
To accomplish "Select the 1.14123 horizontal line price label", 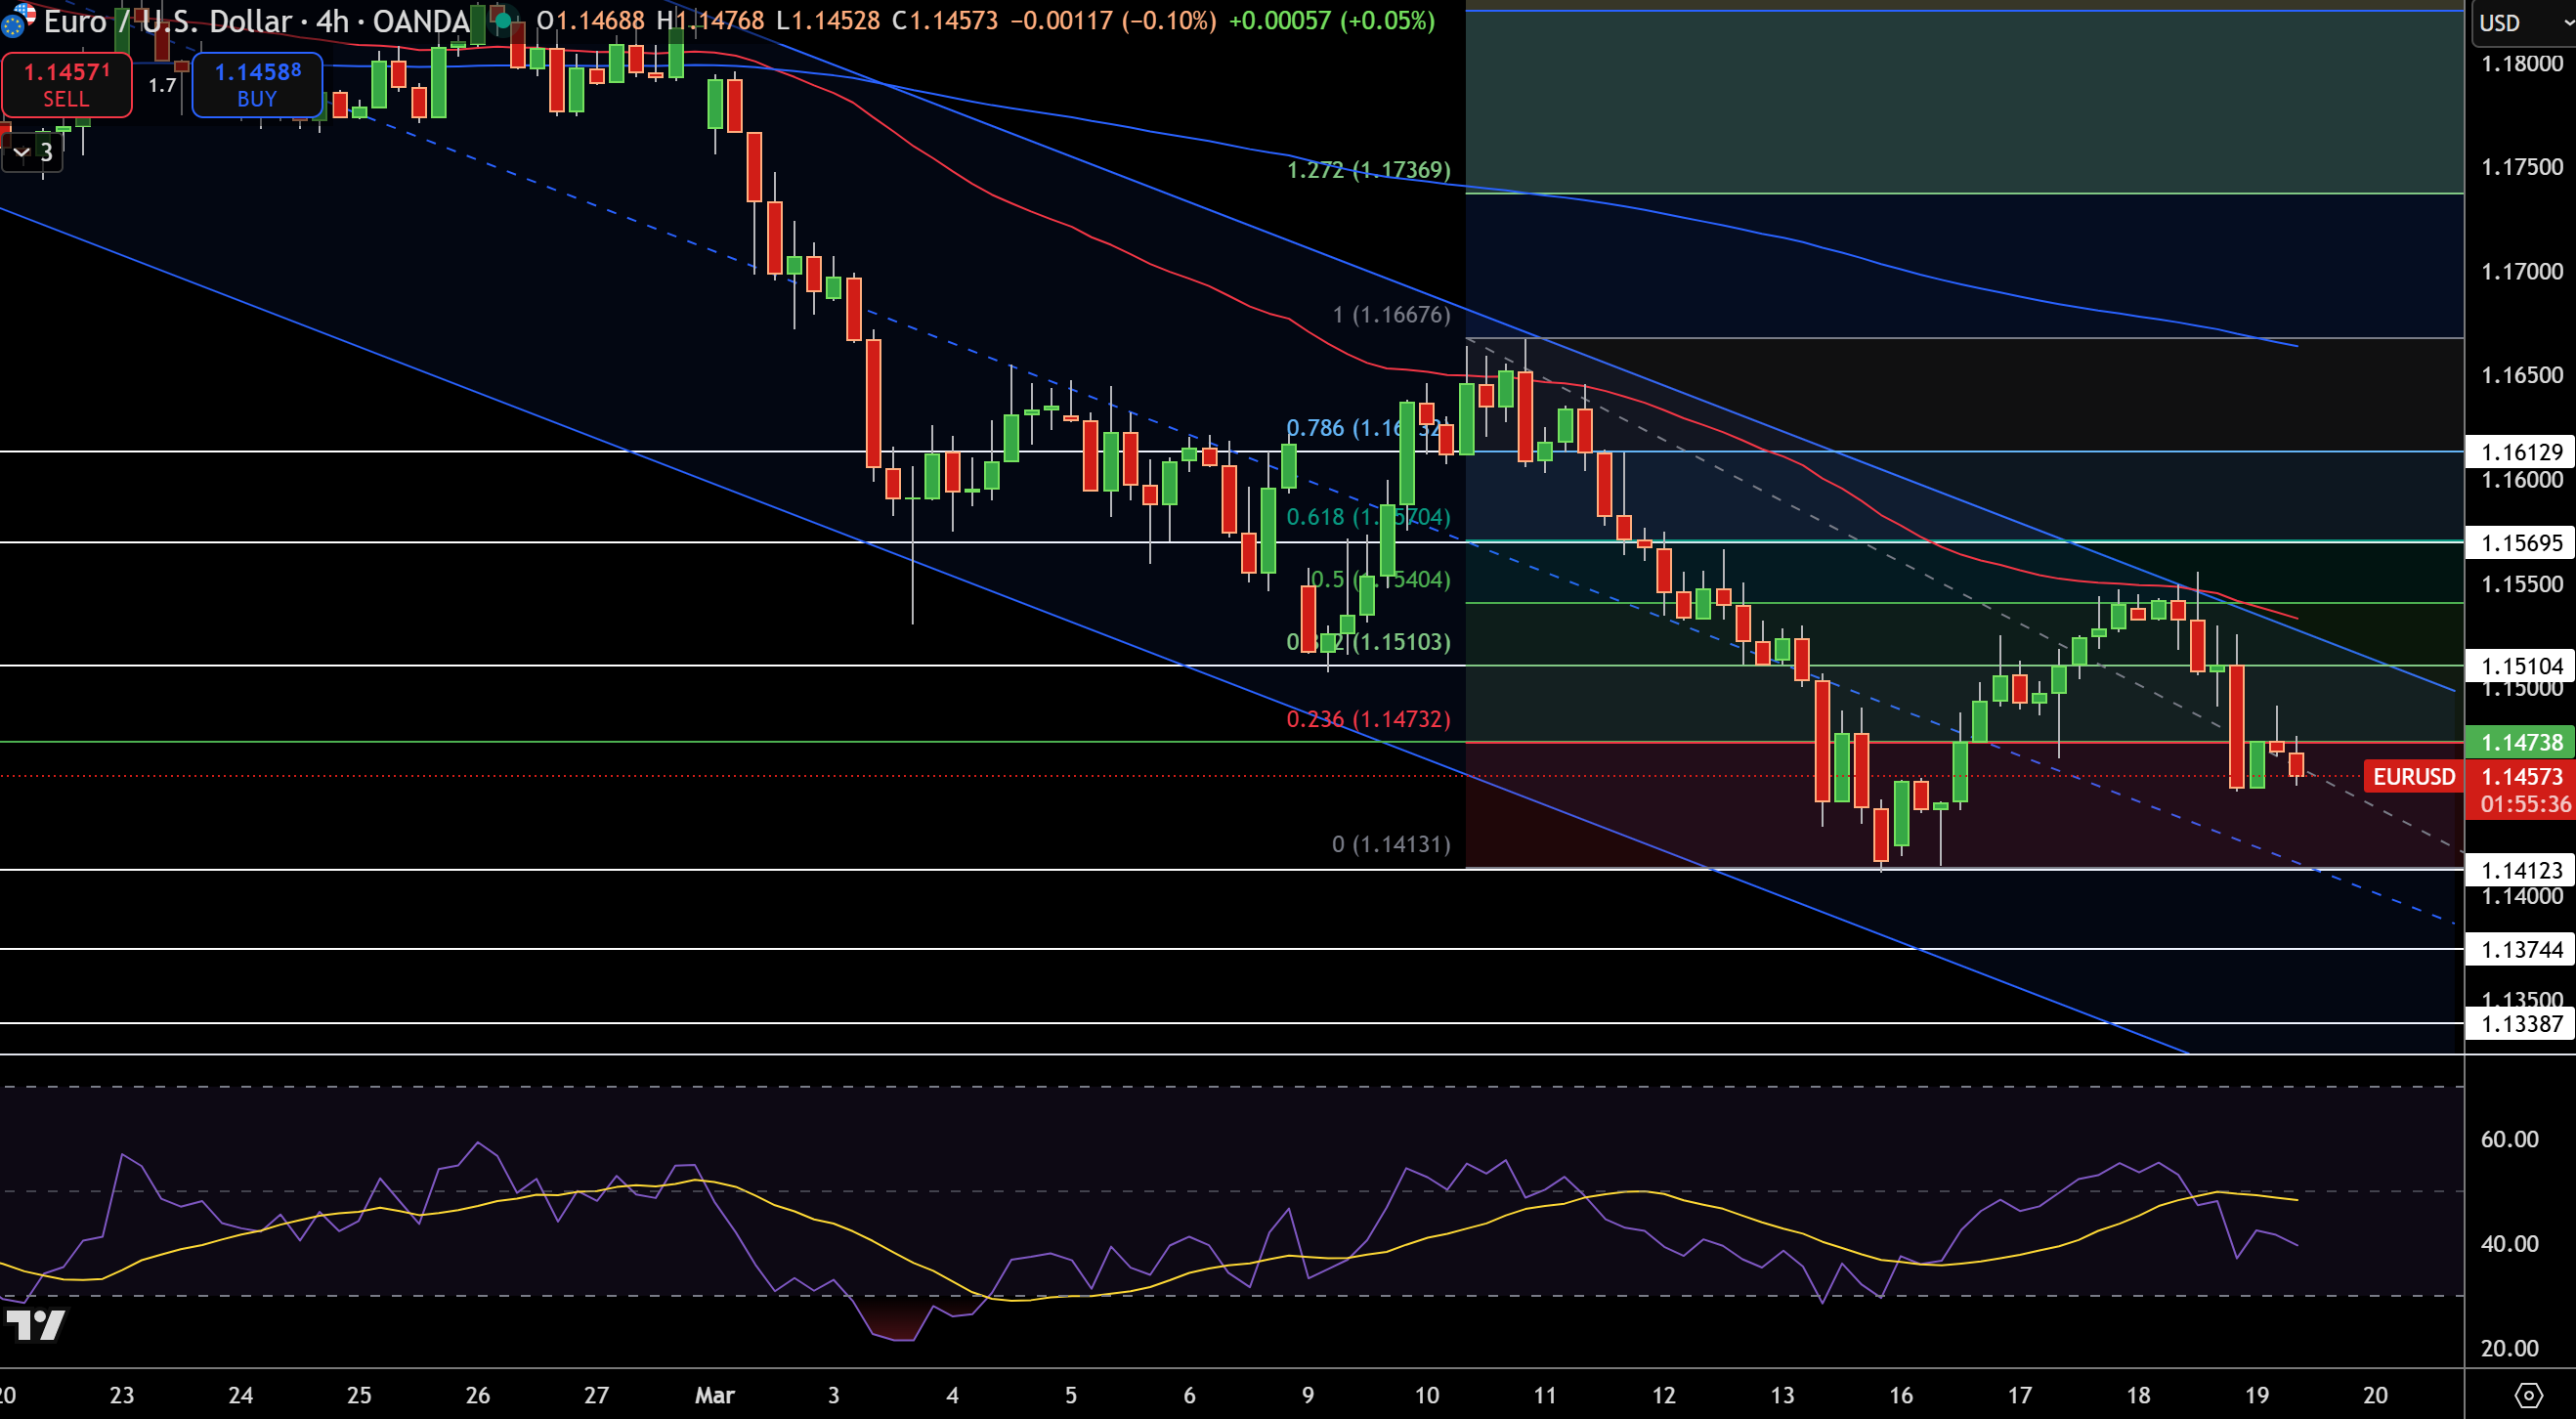I will coord(2521,870).
